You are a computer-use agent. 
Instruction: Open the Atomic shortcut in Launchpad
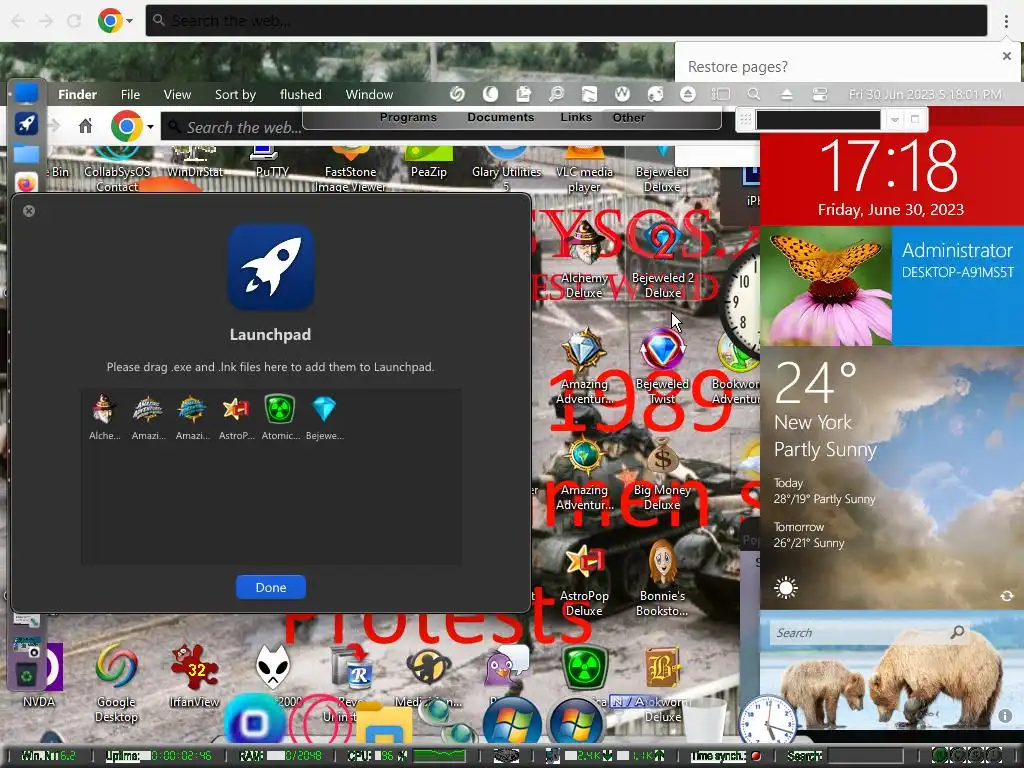[x=280, y=417]
